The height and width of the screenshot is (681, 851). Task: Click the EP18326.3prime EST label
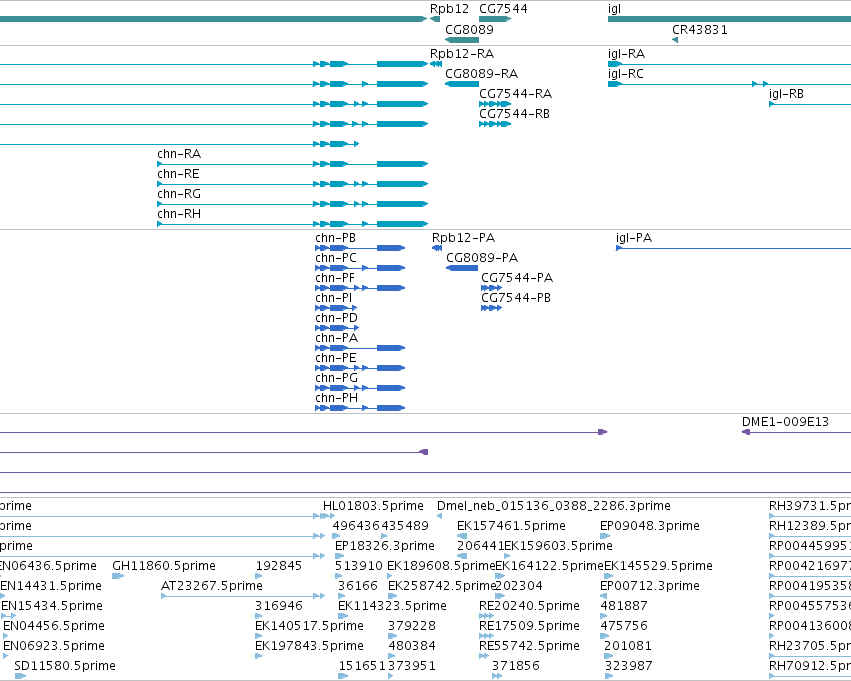(x=385, y=546)
